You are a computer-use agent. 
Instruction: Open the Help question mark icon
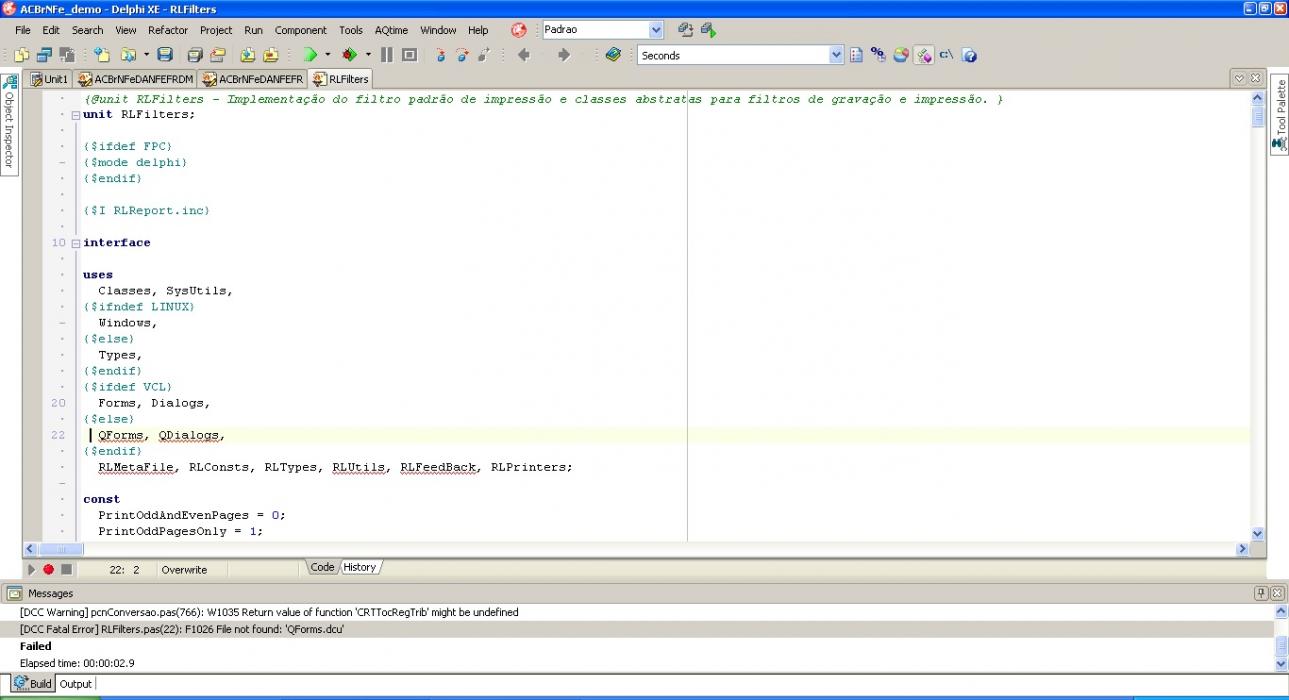[x=969, y=55]
